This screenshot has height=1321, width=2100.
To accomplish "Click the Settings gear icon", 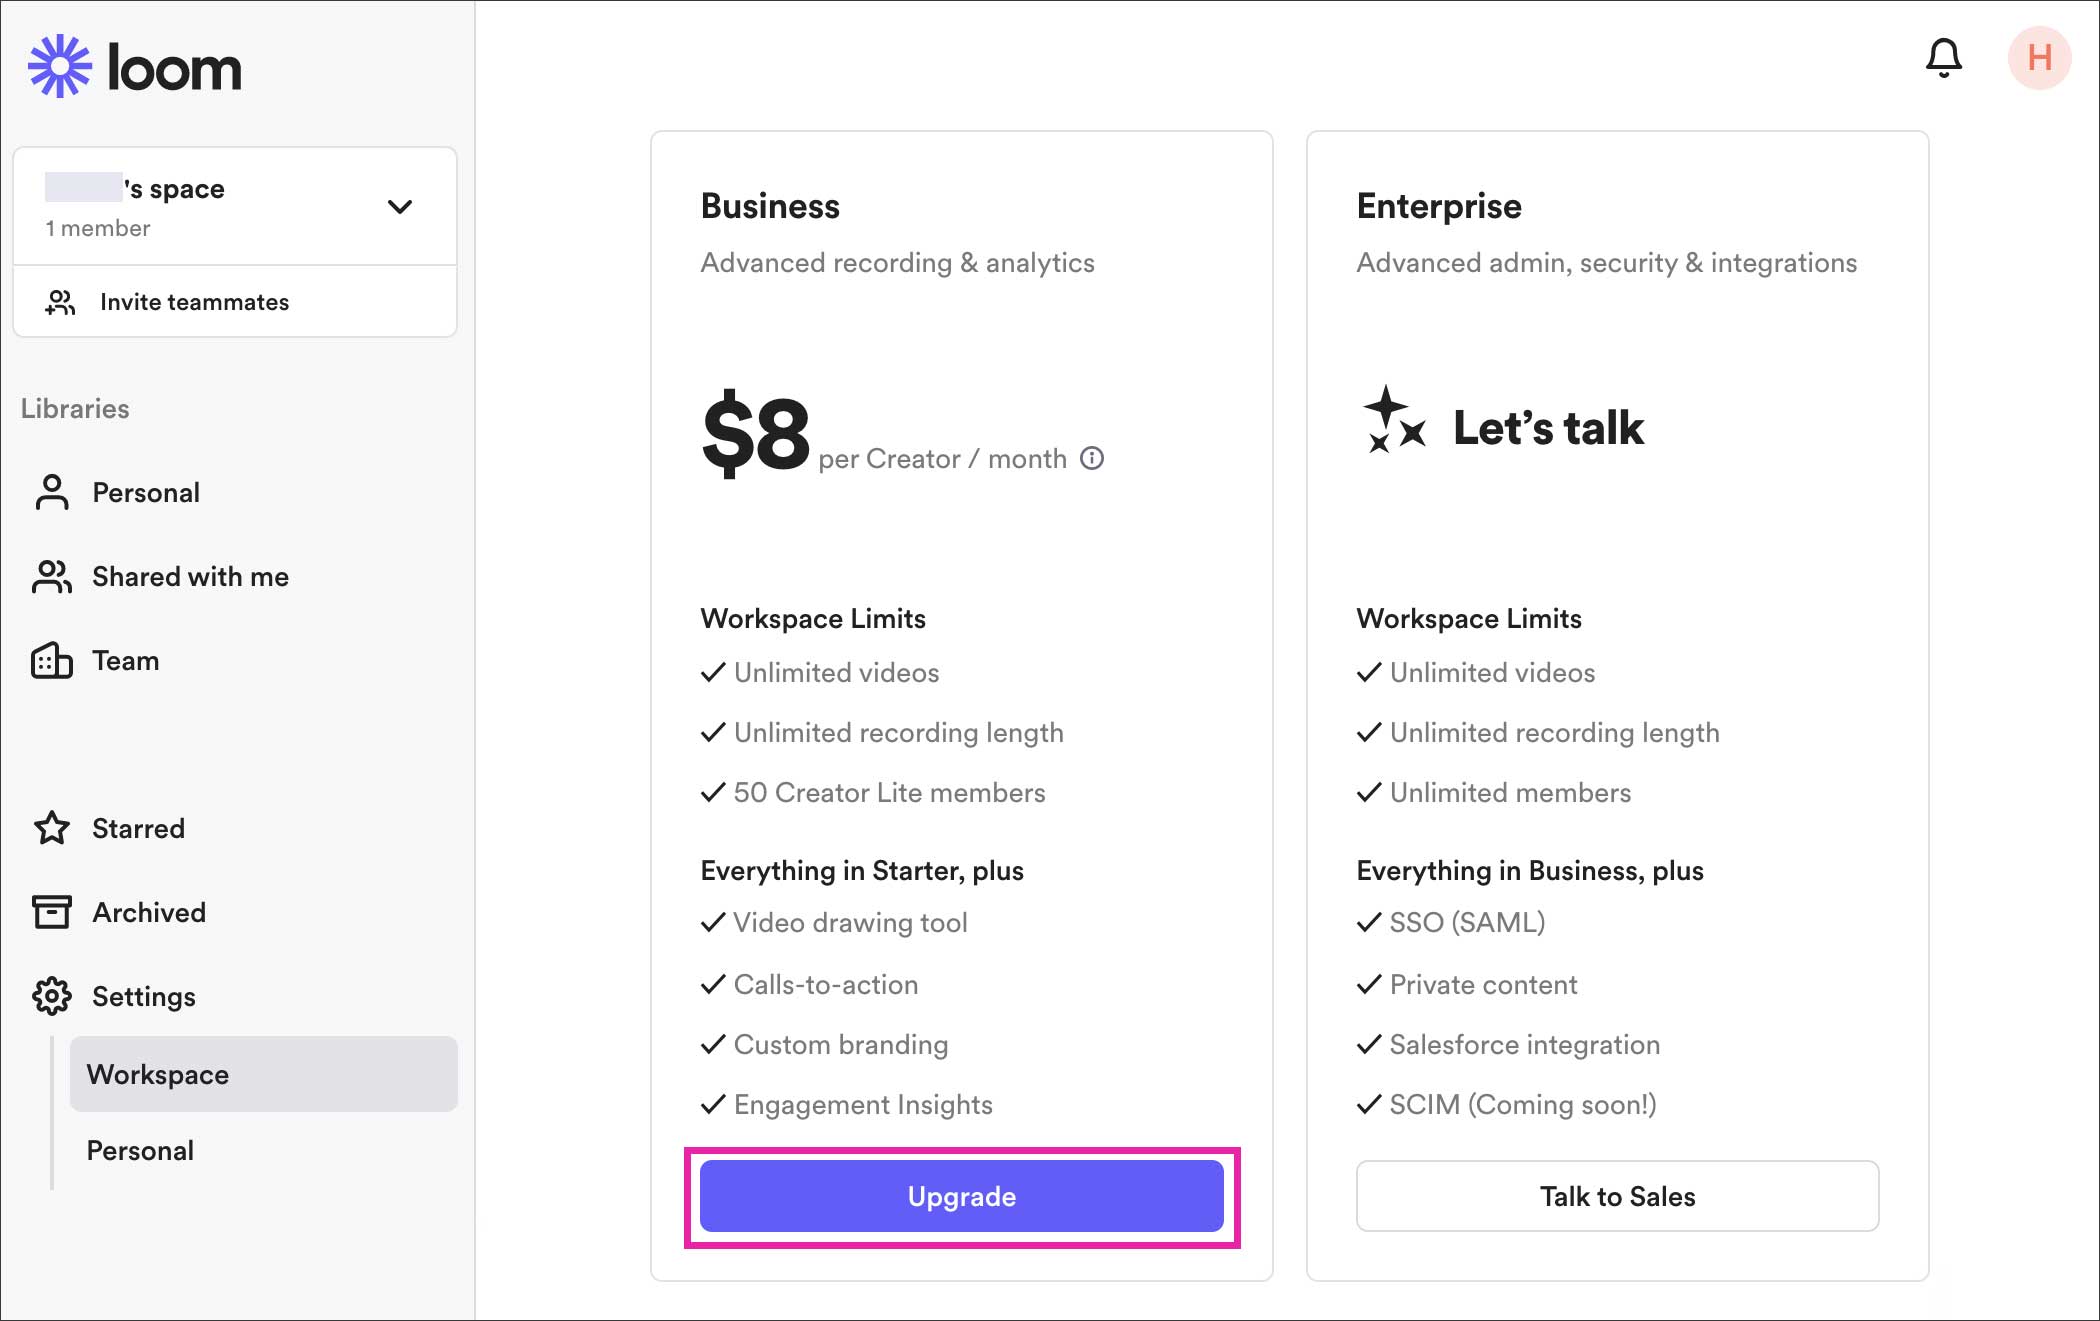I will [52, 996].
